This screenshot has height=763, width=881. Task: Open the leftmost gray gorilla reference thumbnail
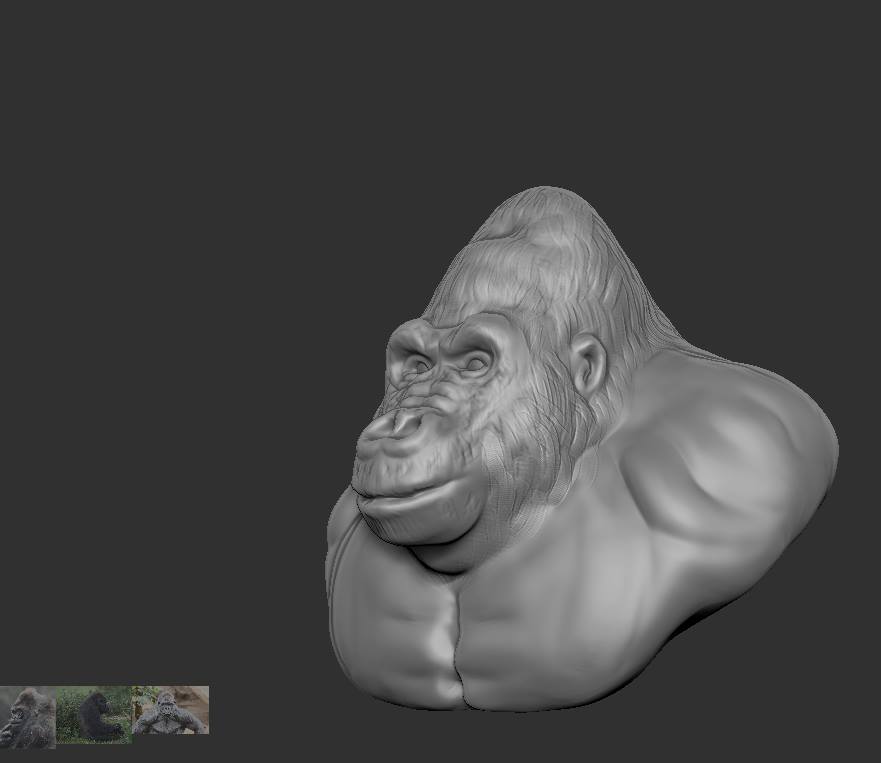click(27, 716)
